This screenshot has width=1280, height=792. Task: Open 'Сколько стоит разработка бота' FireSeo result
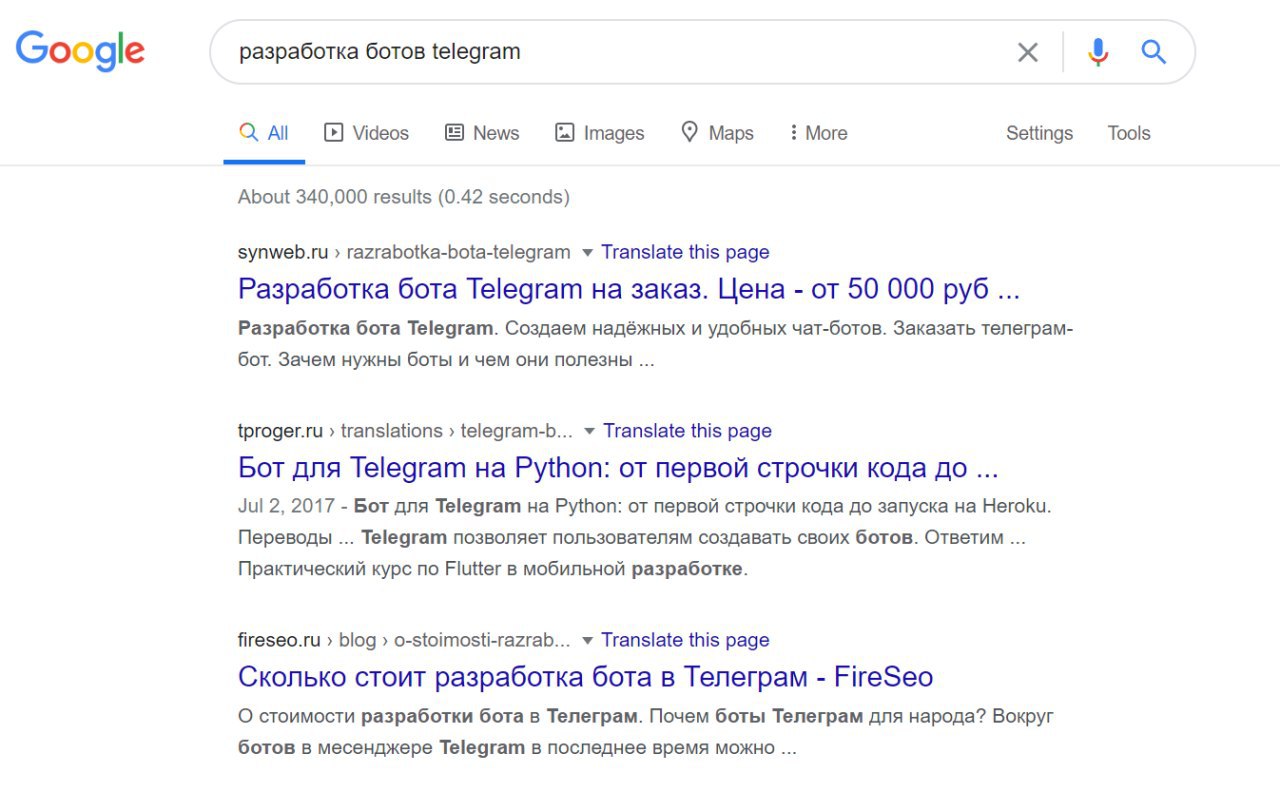click(585, 677)
